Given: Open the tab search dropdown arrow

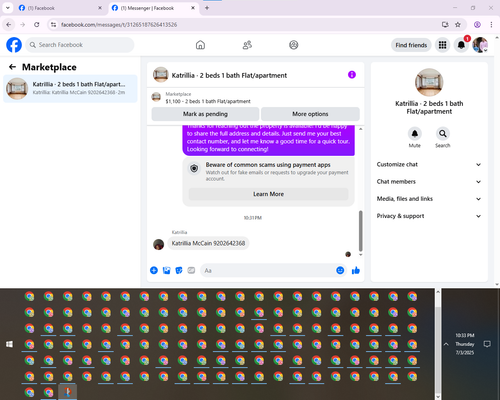Looking at the screenshot, I should (7, 8).
